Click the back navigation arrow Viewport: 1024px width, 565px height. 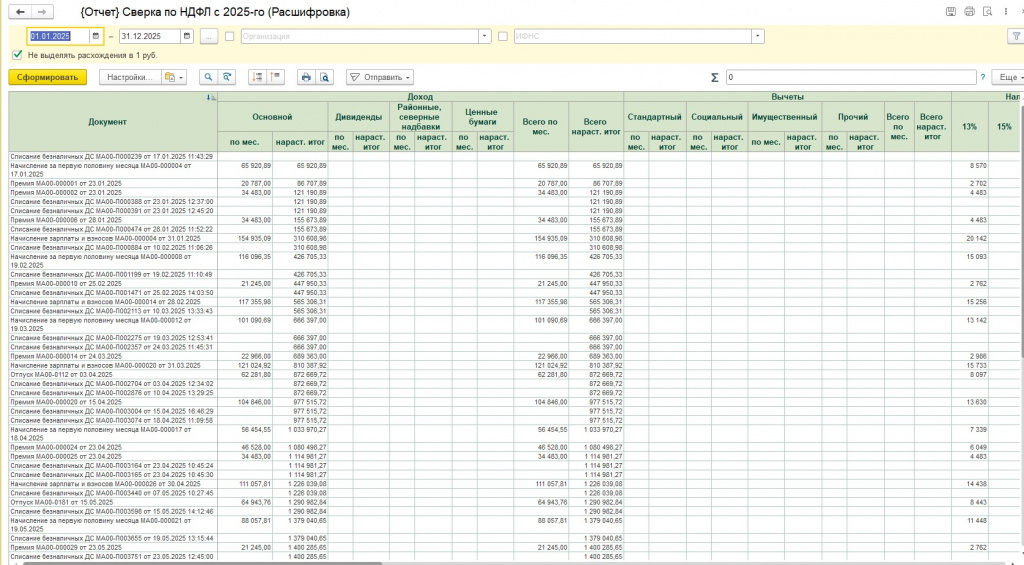point(18,11)
